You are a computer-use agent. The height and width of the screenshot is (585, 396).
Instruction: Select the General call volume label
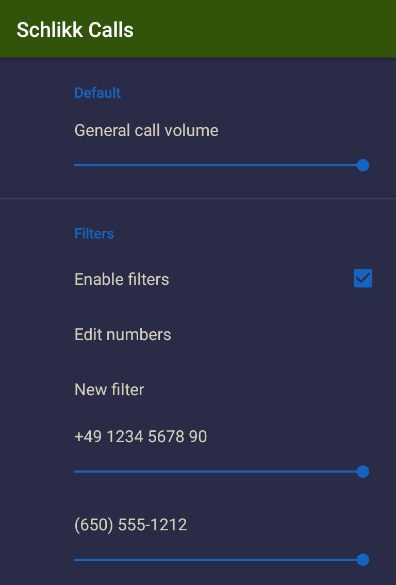[x=146, y=131]
